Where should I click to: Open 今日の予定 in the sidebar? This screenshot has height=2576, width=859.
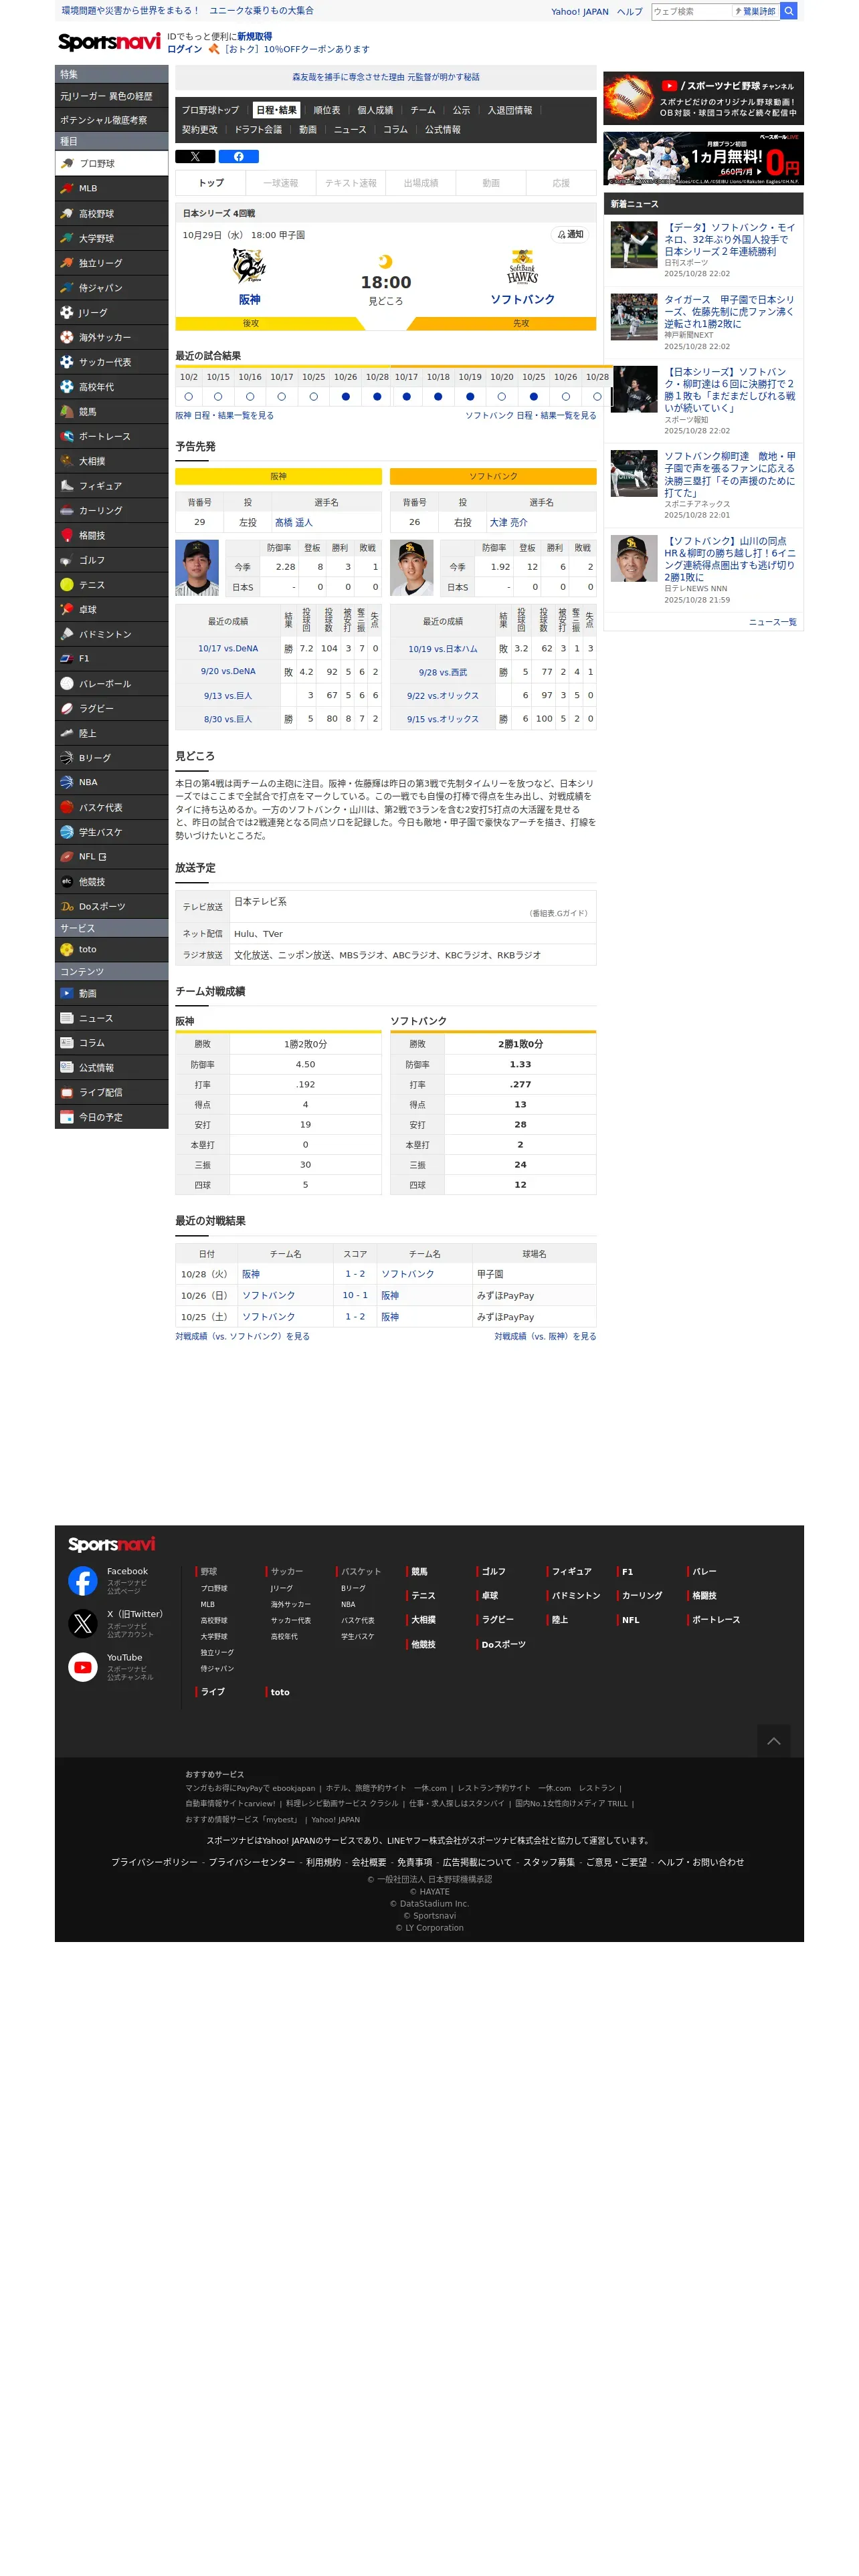coord(111,1117)
